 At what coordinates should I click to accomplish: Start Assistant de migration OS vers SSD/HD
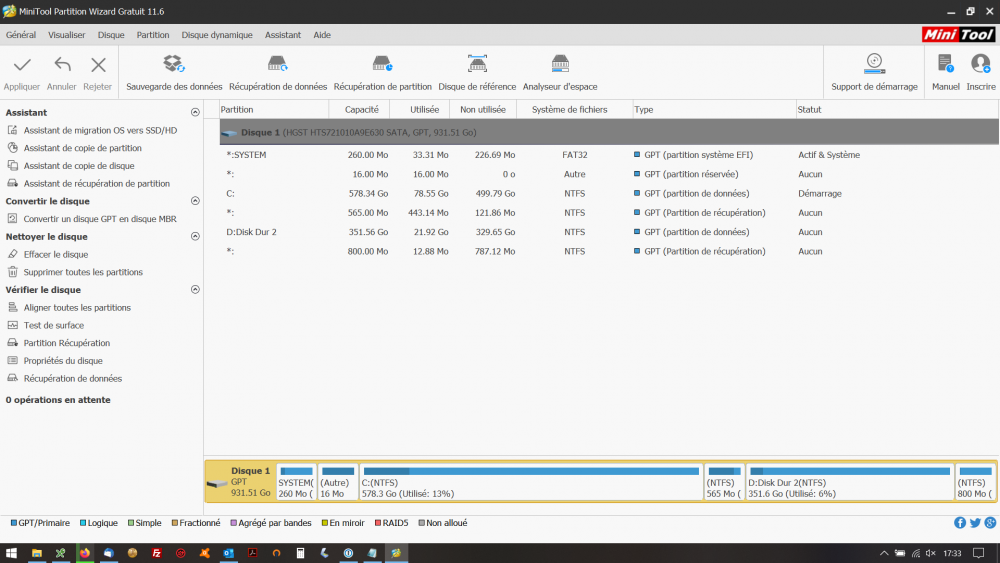(x=100, y=130)
